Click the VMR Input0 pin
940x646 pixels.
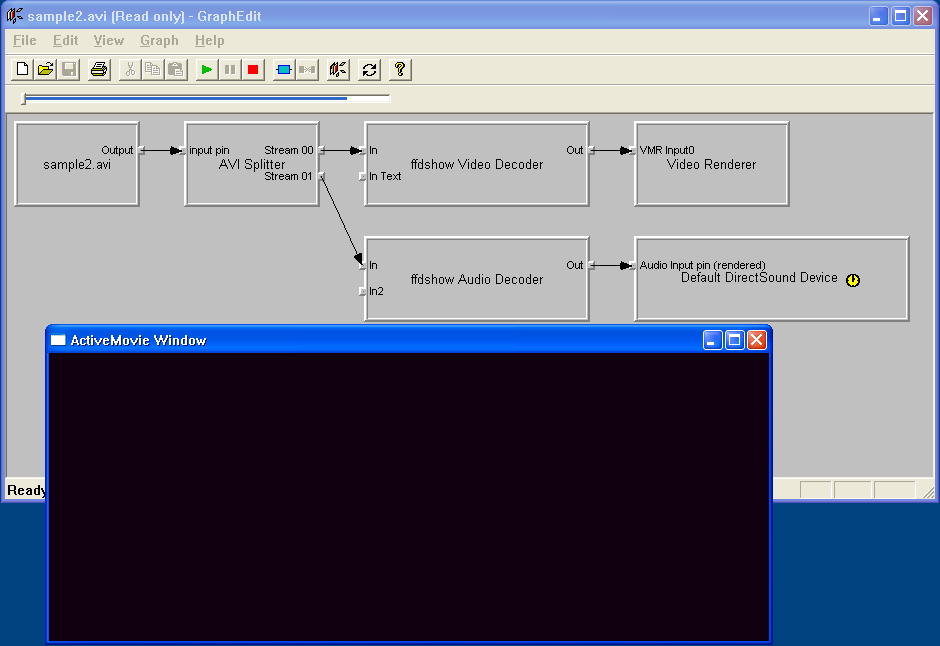point(632,150)
